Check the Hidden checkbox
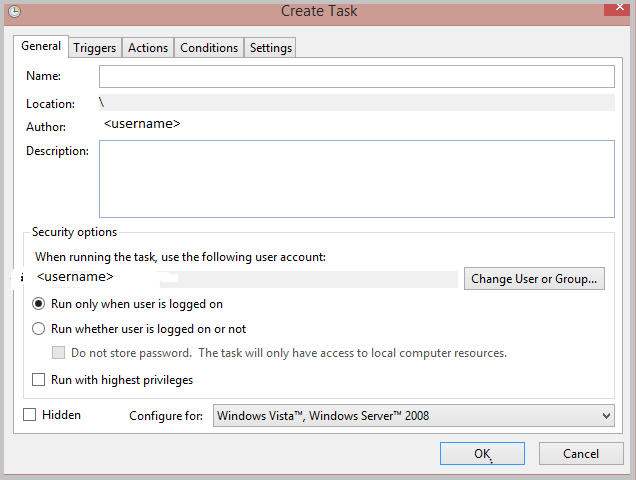Screen dimensions: 636x480 click(30, 415)
